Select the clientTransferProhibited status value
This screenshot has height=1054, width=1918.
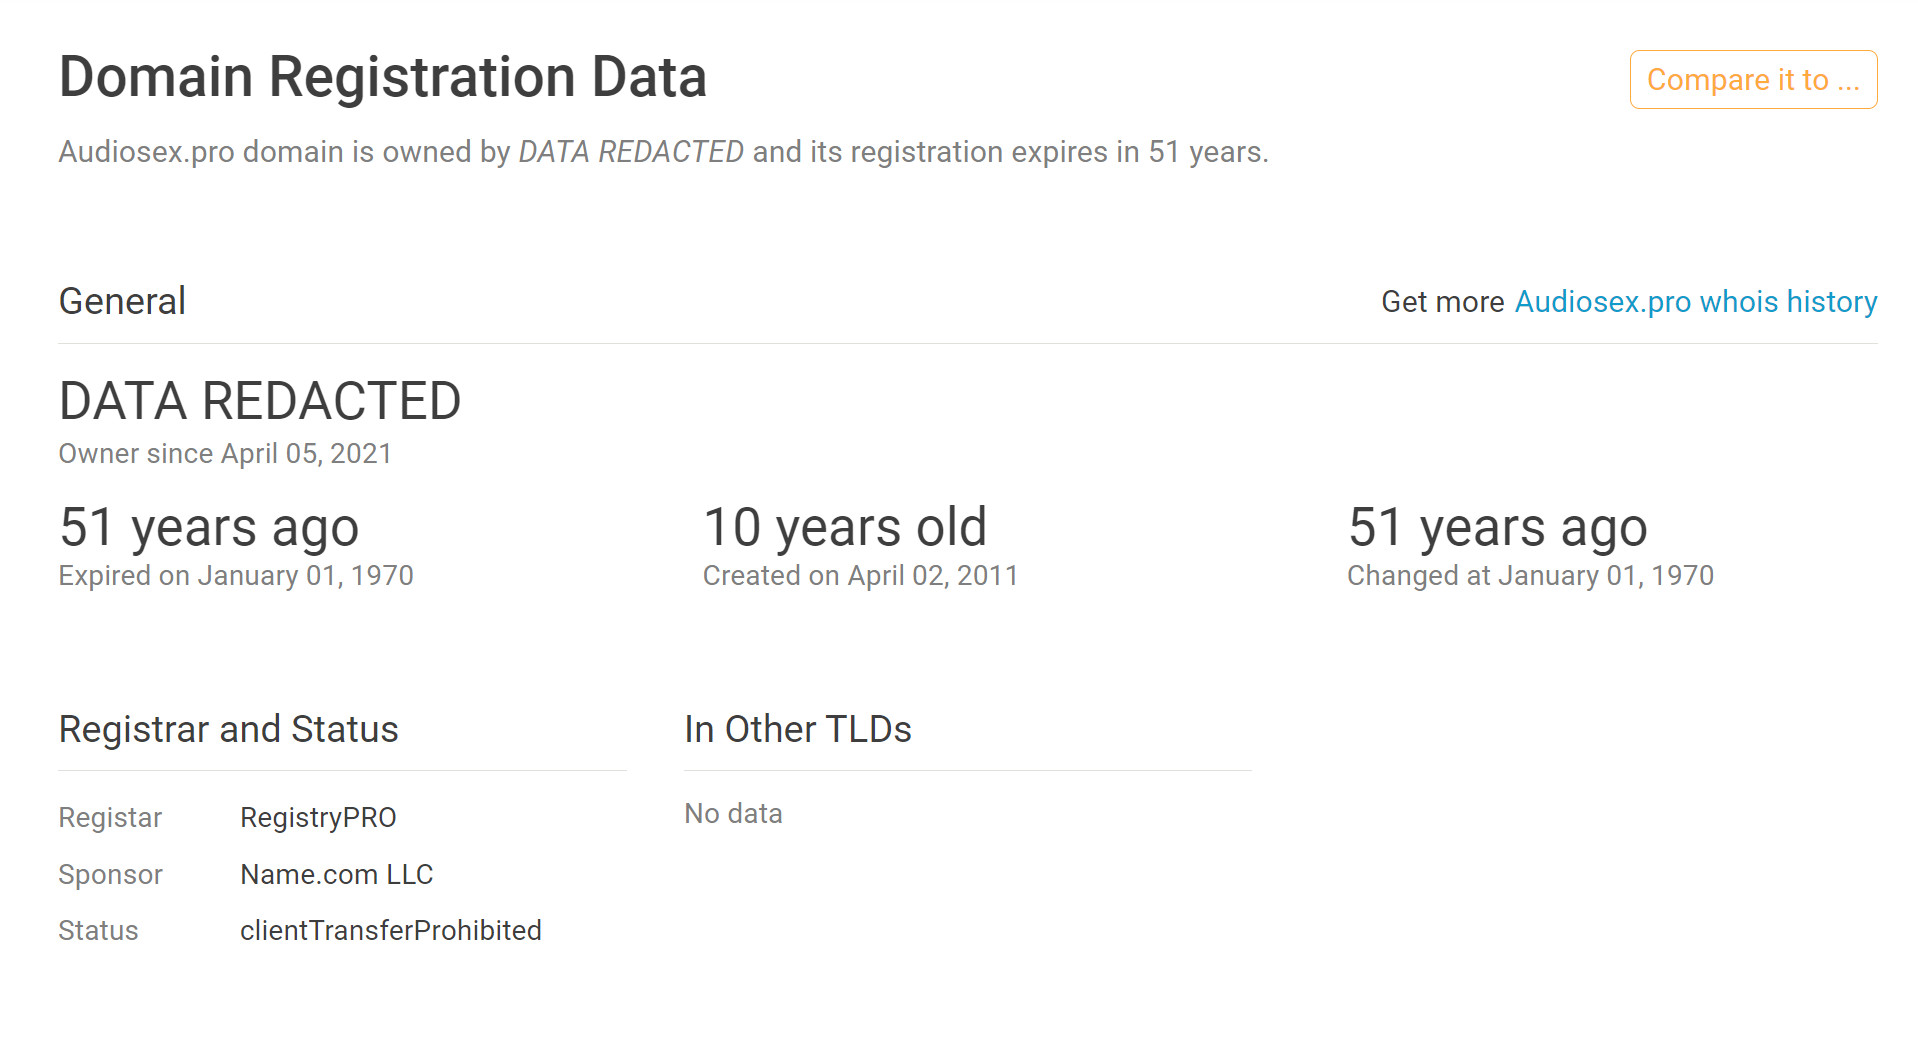(391, 931)
